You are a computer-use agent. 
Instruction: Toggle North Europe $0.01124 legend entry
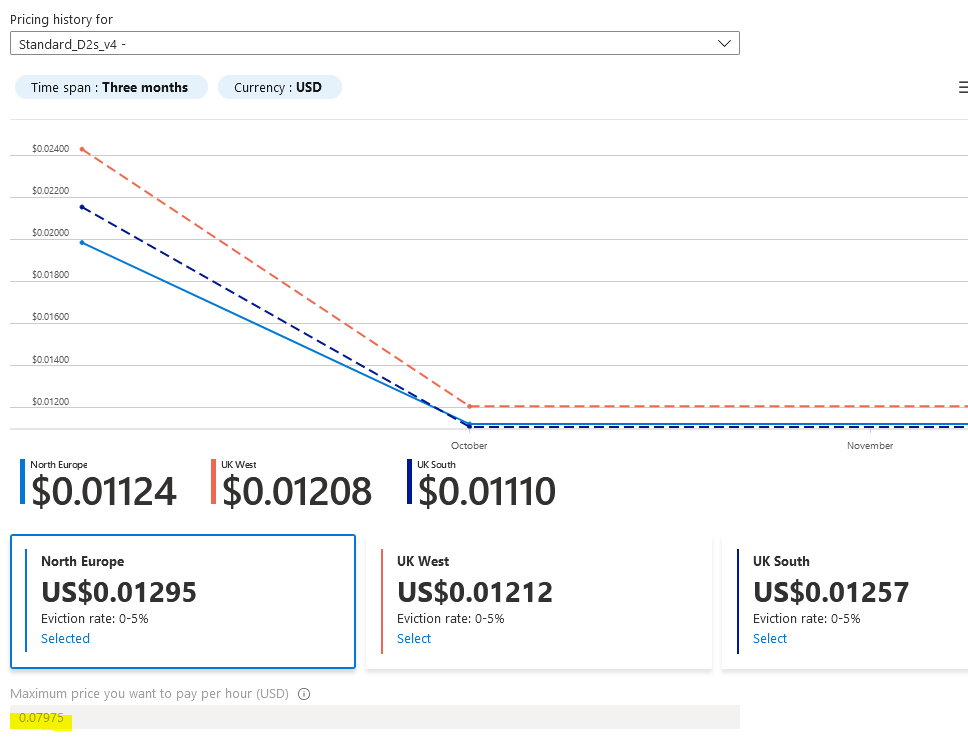click(100, 484)
